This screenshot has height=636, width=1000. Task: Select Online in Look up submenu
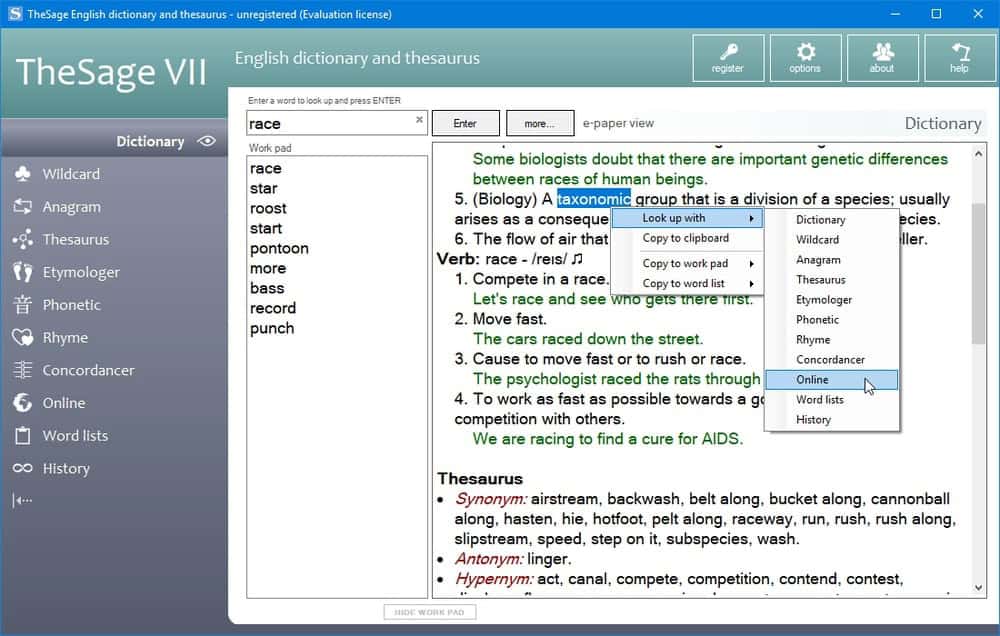click(832, 380)
